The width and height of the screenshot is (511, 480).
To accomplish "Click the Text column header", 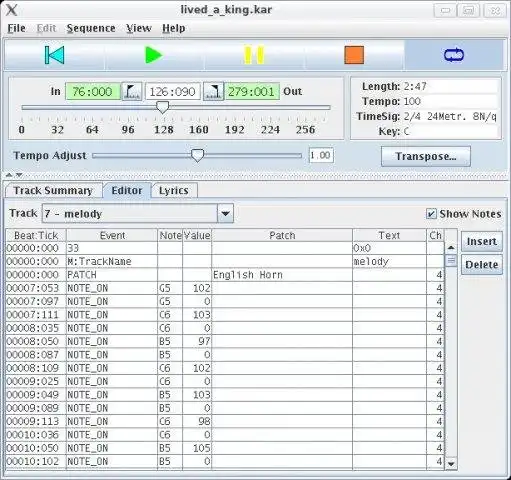I will tap(389, 236).
